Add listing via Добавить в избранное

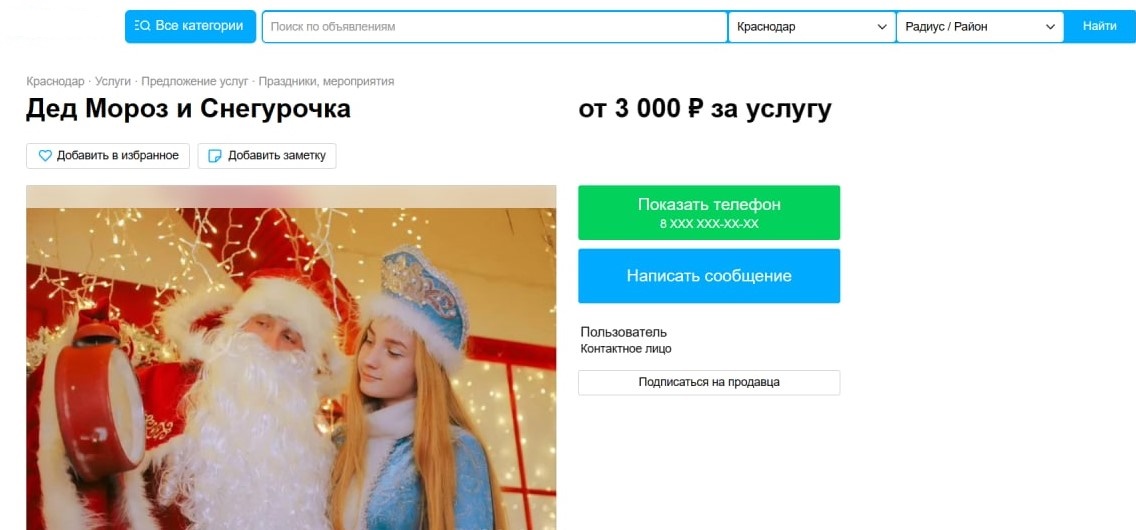pyautogui.click(x=108, y=156)
